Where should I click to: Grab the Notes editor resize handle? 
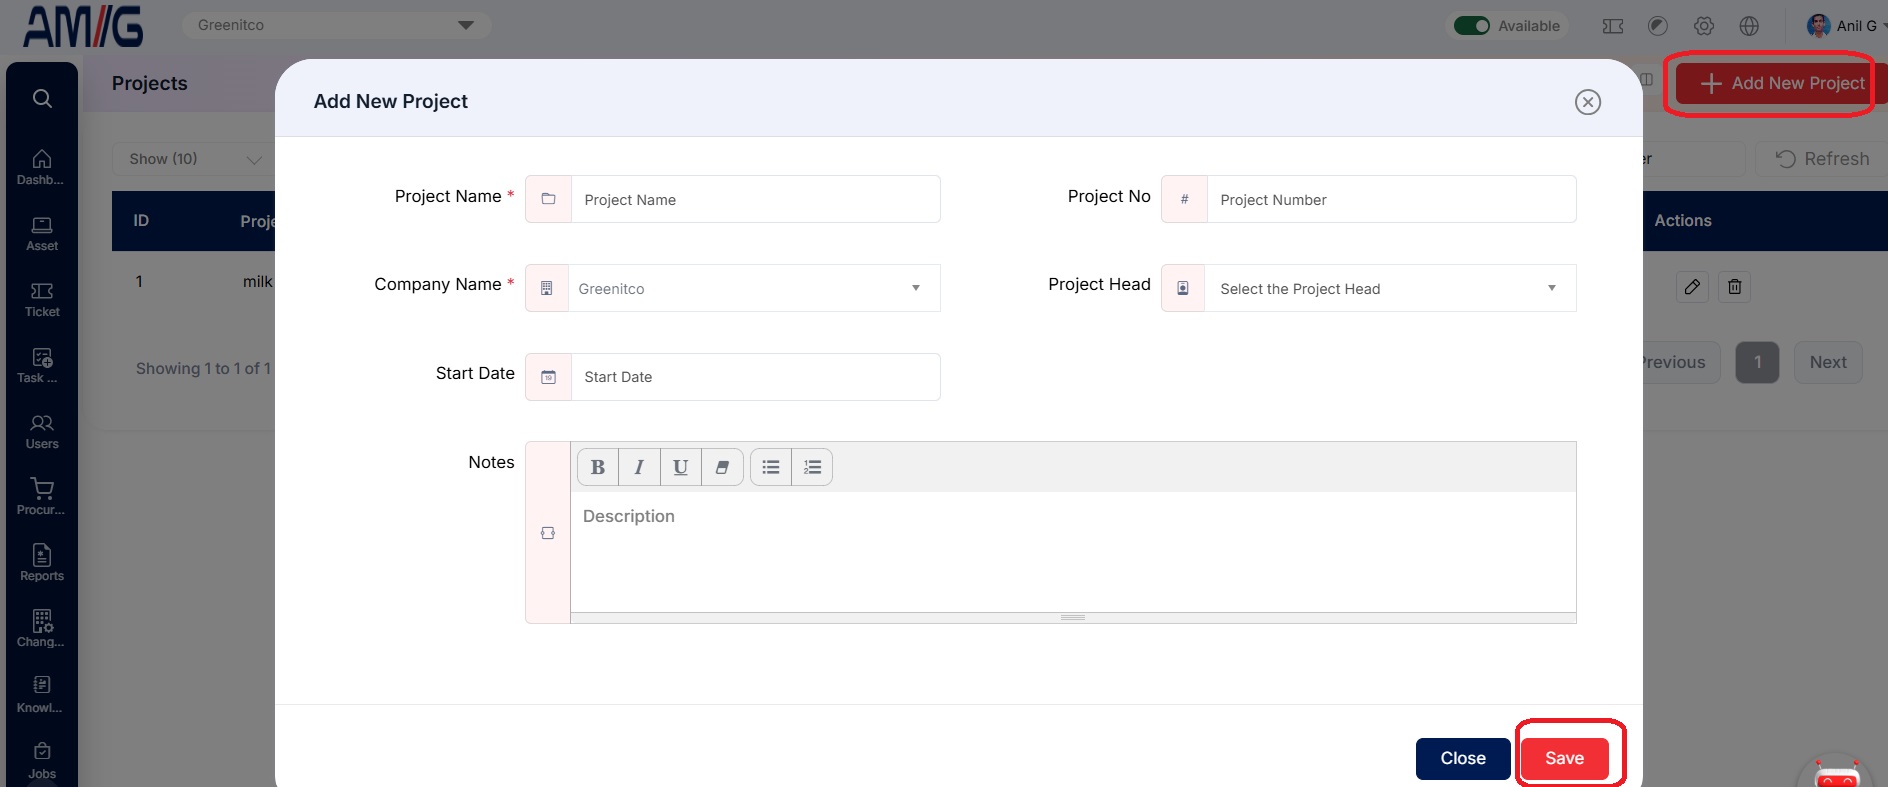pyautogui.click(x=1073, y=618)
